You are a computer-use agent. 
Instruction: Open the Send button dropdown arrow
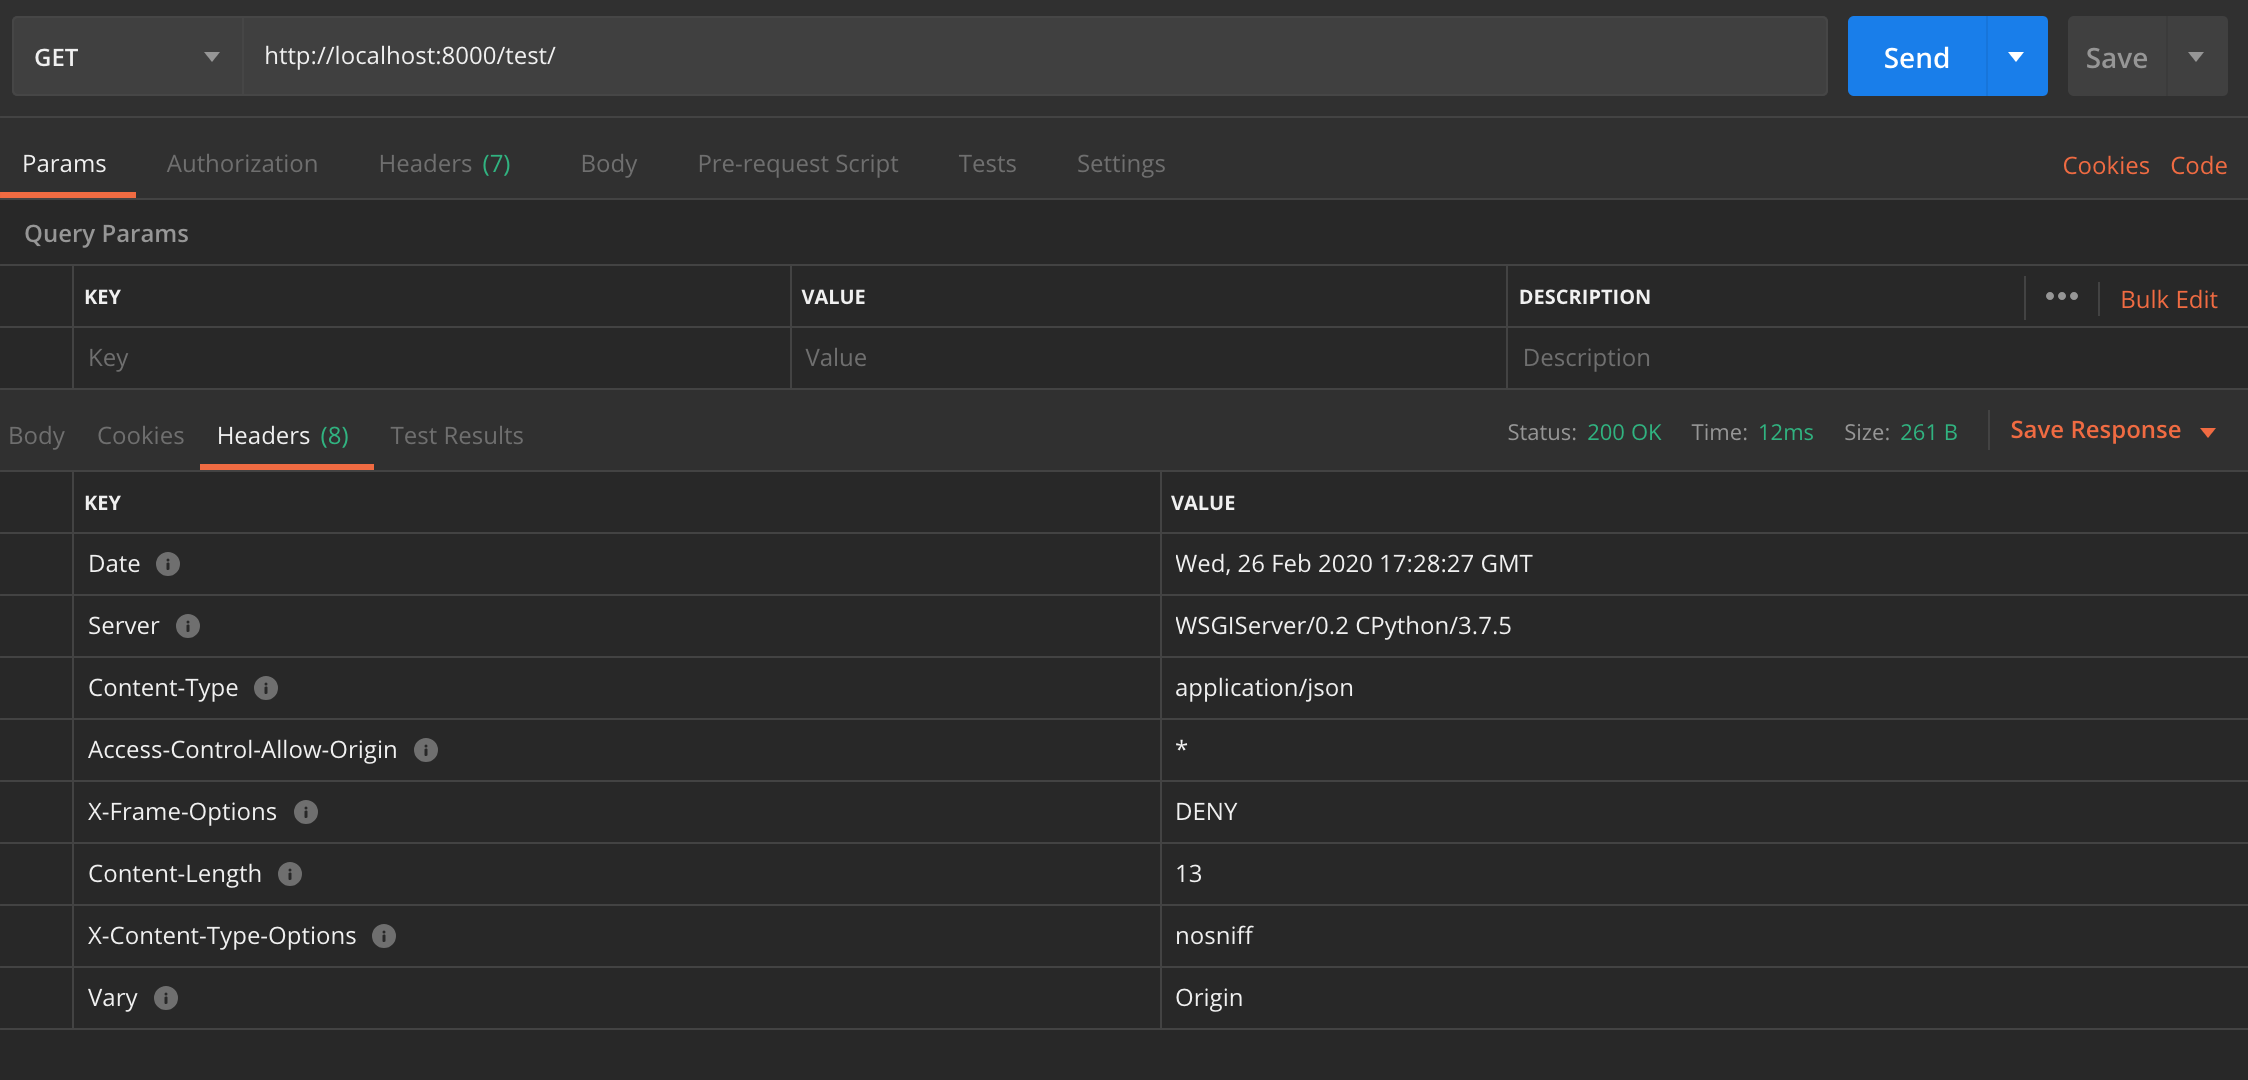(x=2017, y=56)
